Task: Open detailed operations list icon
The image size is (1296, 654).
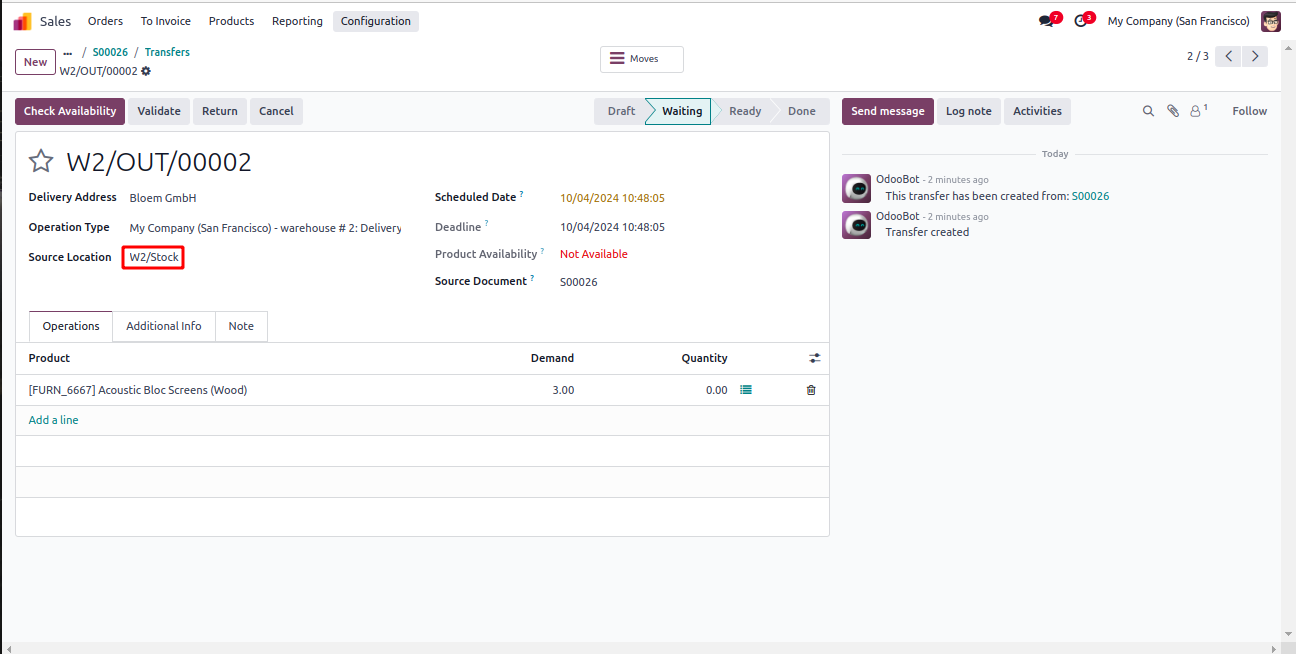Action: pyautogui.click(x=746, y=390)
